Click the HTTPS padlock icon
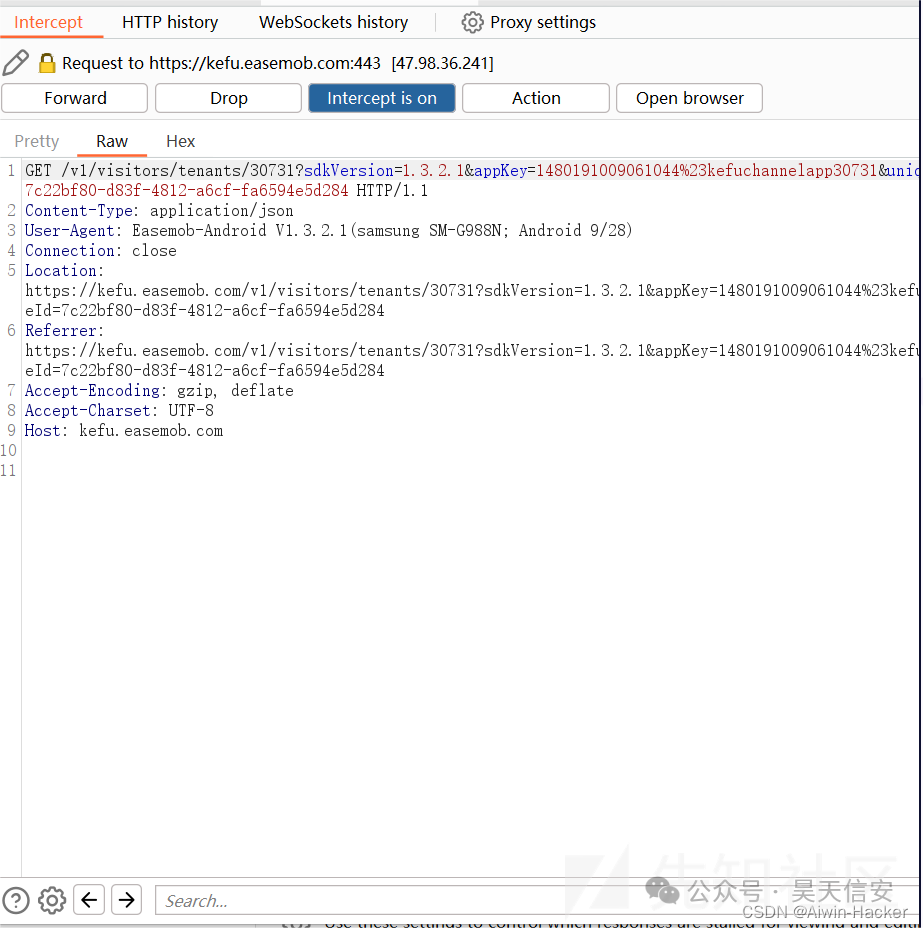This screenshot has width=923, height=928. [x=47, y=64]
